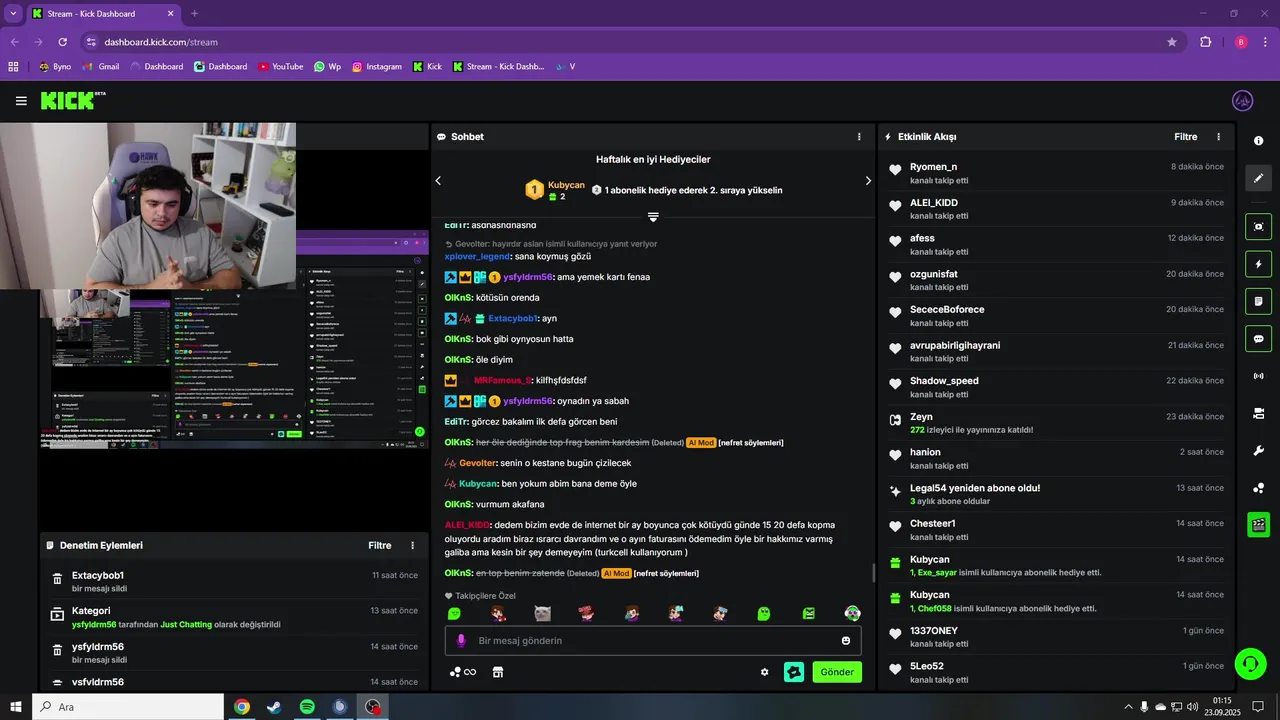Click the Legal54 yeniden abone oldu entry
This screenshot has height=720, width=1280.
point(1056,494)
